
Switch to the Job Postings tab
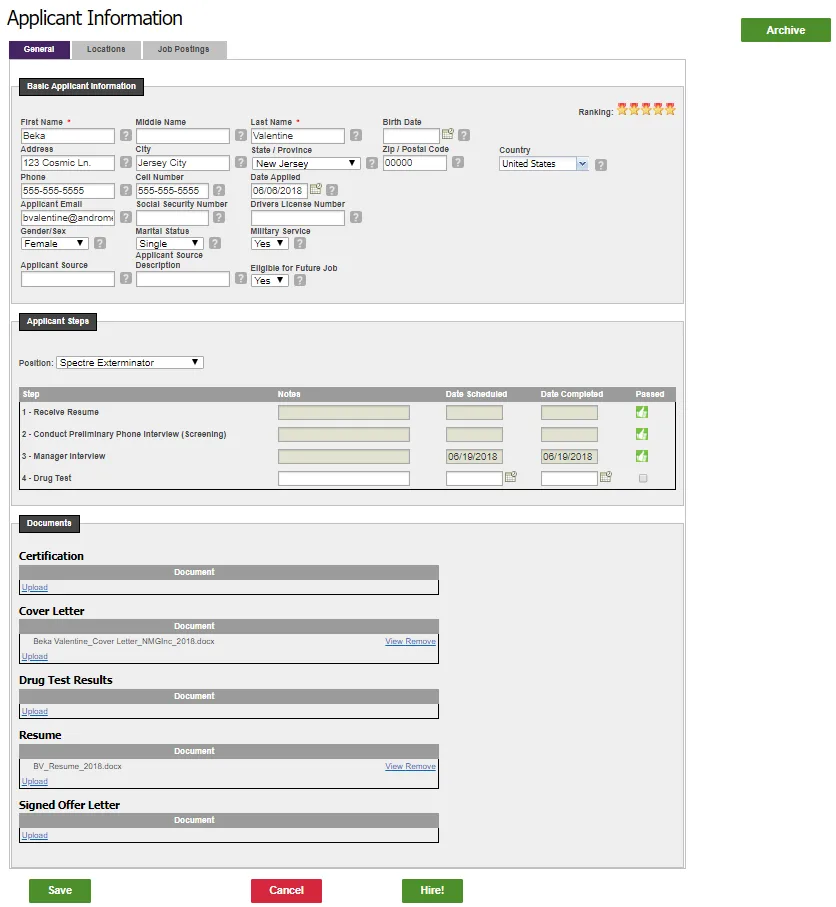[x=184, y=50]
